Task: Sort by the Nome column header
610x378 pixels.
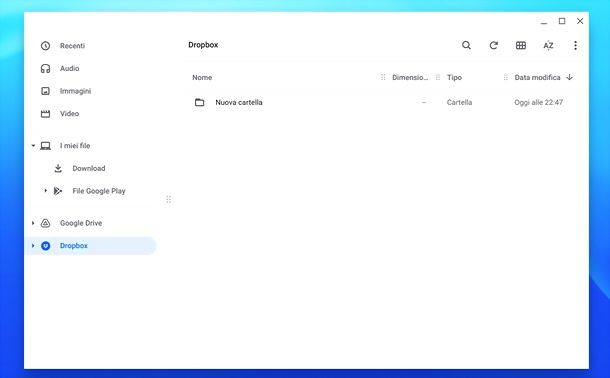Action: [202, 77]
